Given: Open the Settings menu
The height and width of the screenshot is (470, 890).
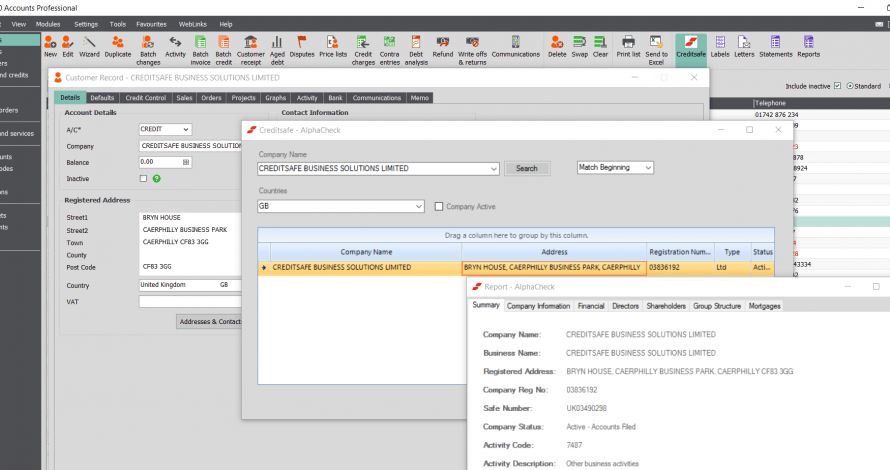Looking at the screenshot, I should (86, 24).
